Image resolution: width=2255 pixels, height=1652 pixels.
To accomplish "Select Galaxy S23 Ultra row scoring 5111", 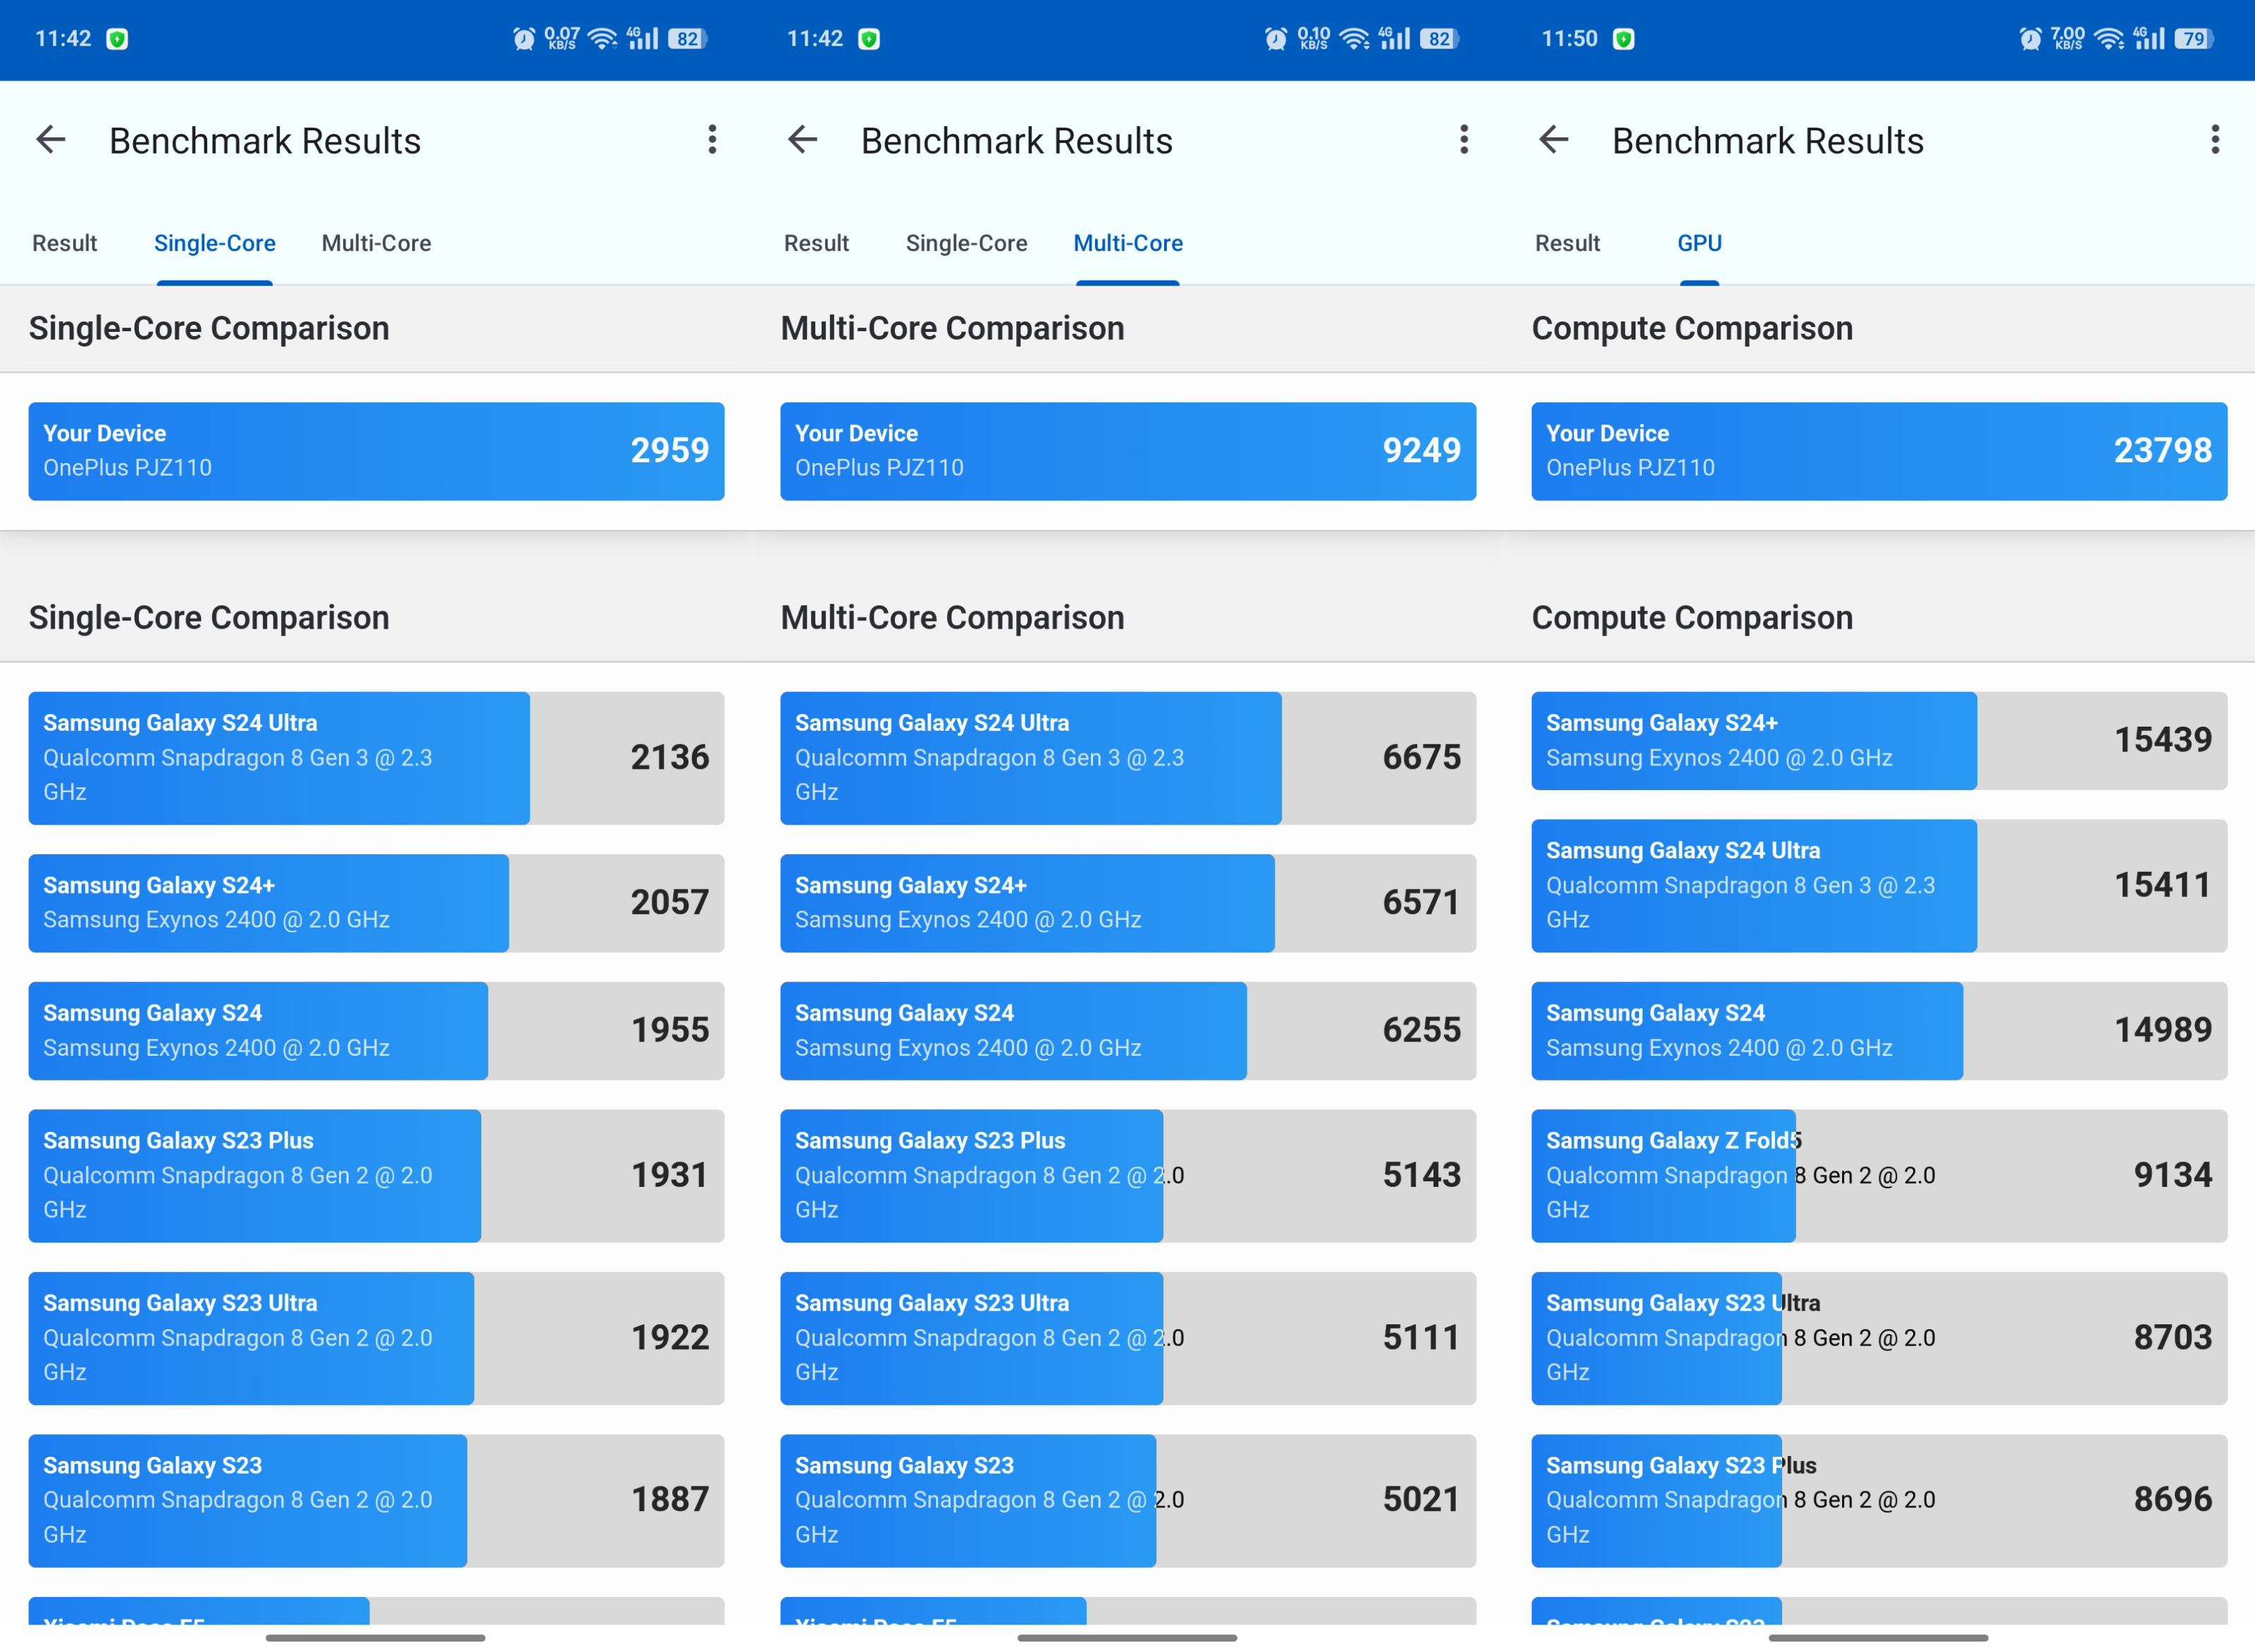I will pos(1128,1338).
